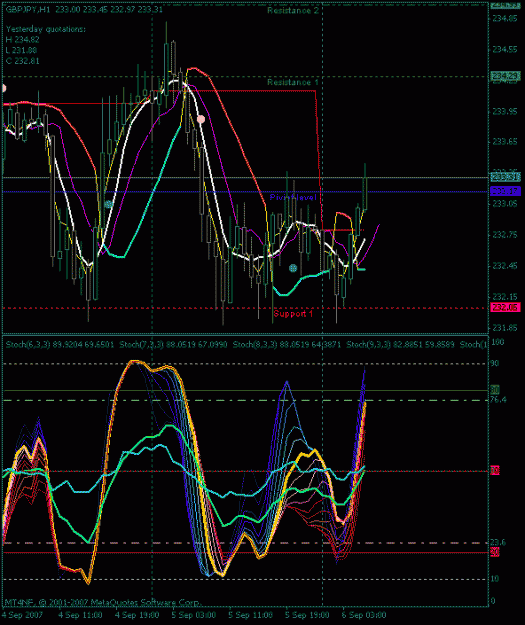
Task: Select the 'L 231.88' yesterday low value
Action: pyautogui.click(x=22, y=51)
